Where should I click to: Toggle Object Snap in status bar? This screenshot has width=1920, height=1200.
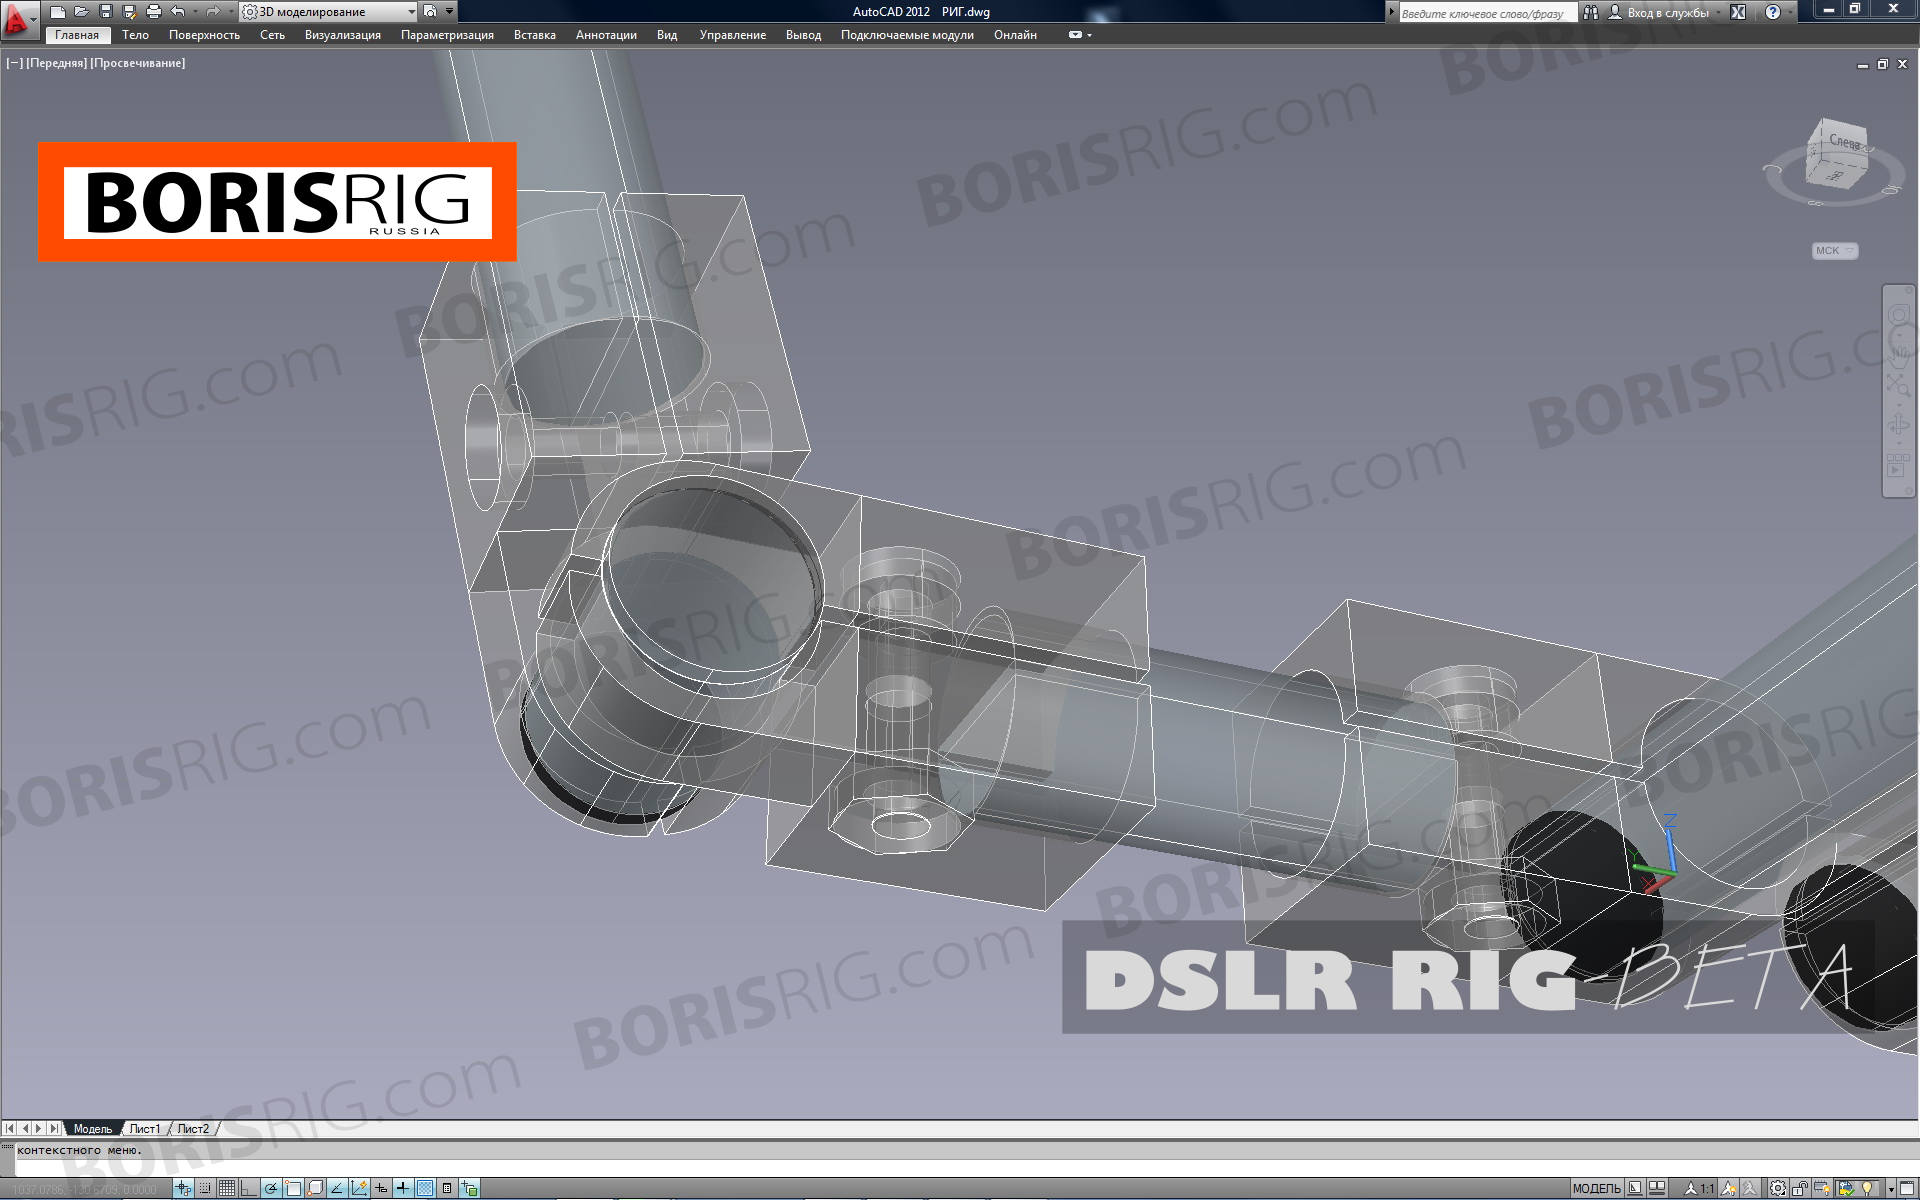click(293, 1189)
